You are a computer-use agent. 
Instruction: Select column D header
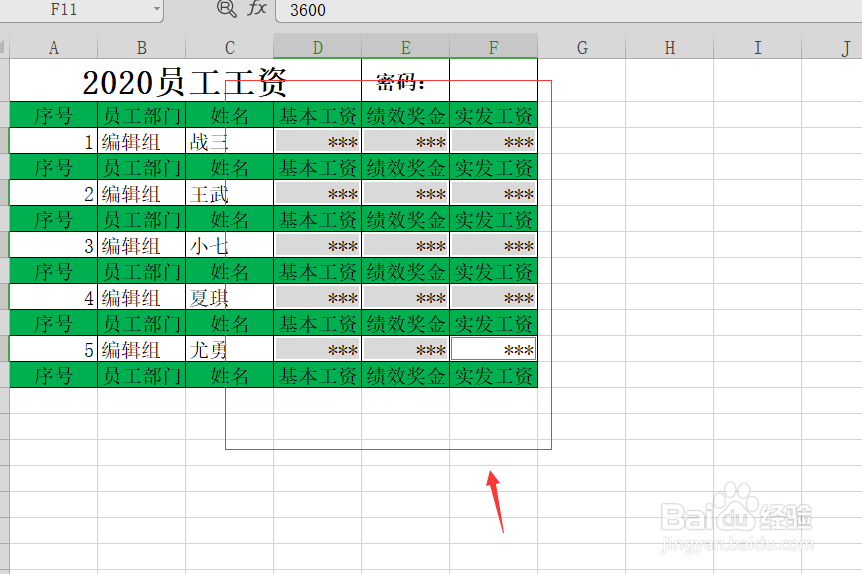point(318,48)
